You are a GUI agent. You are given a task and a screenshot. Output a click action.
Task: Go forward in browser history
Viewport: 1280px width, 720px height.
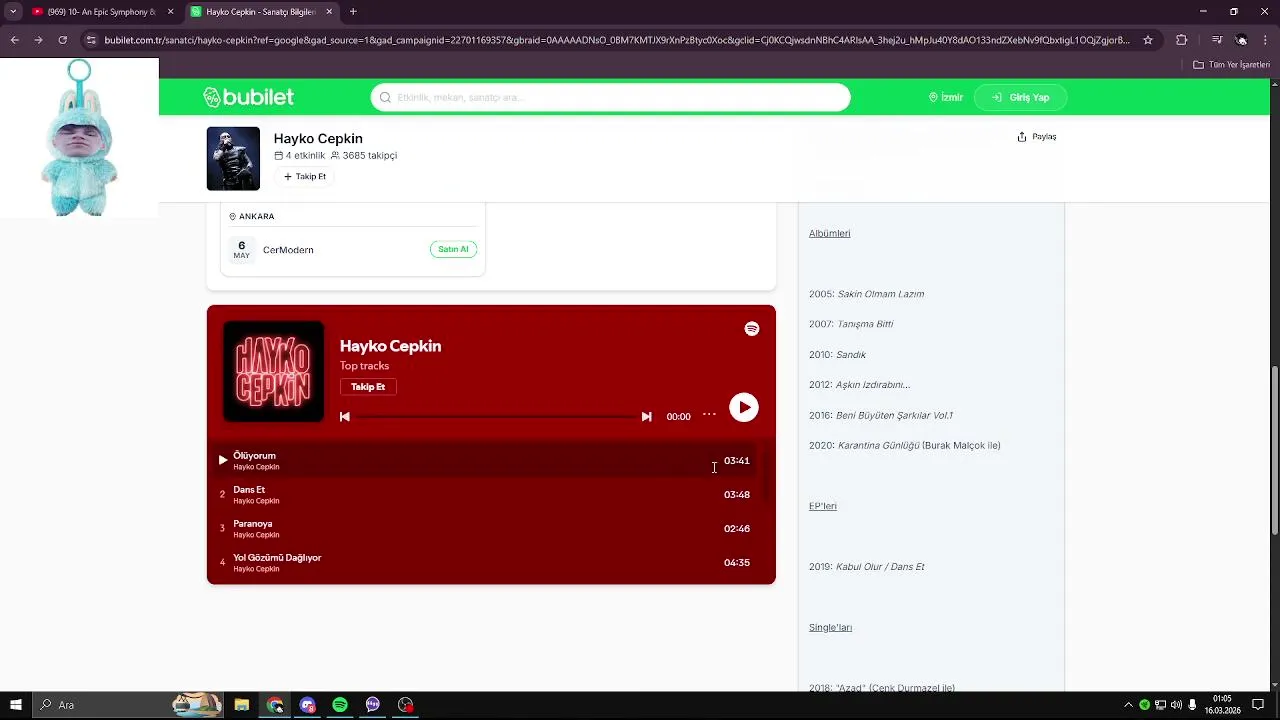38,40
